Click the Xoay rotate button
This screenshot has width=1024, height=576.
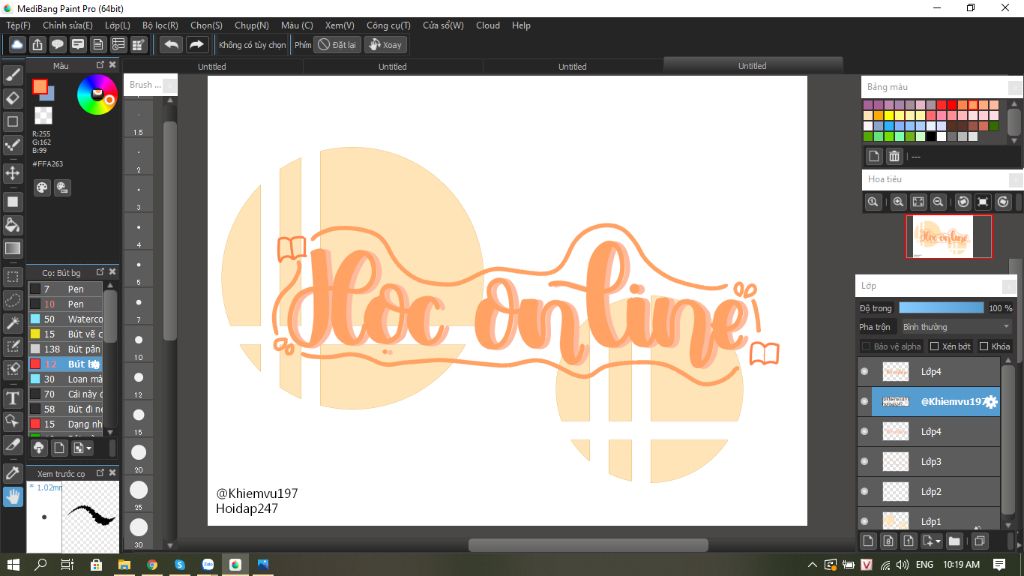point(385,44)
